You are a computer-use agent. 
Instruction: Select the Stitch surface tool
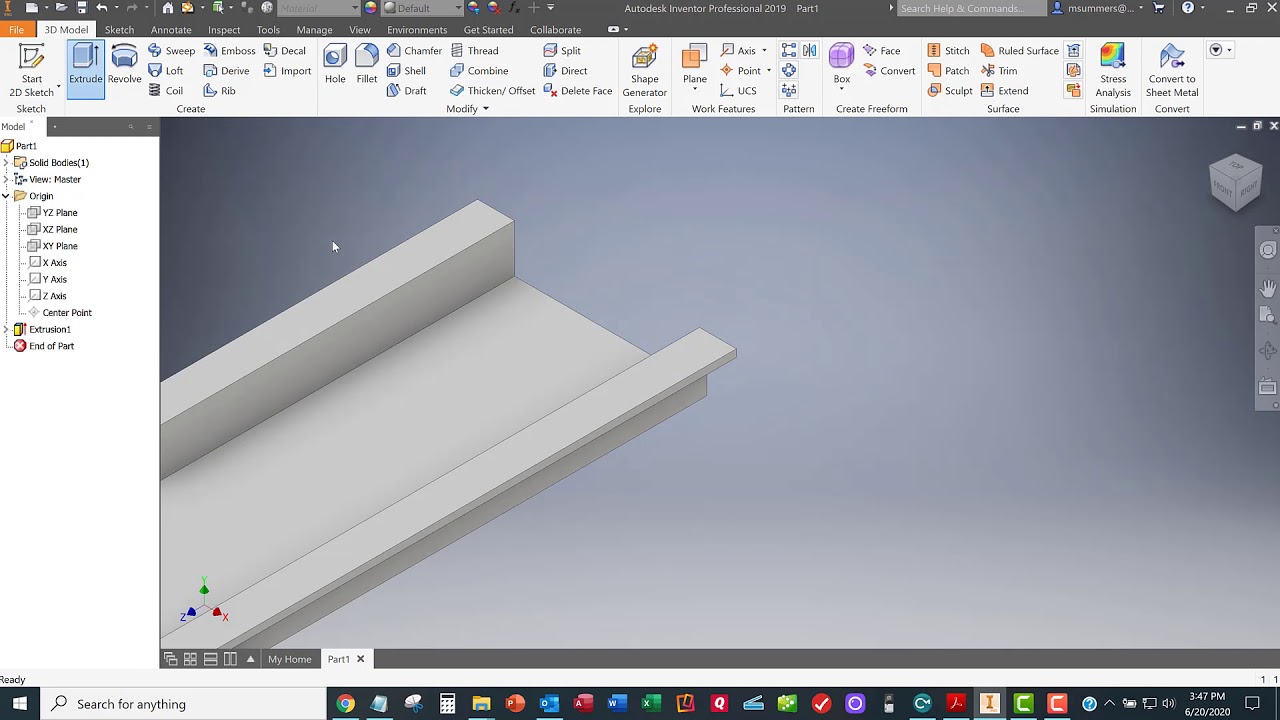[948, 51]
